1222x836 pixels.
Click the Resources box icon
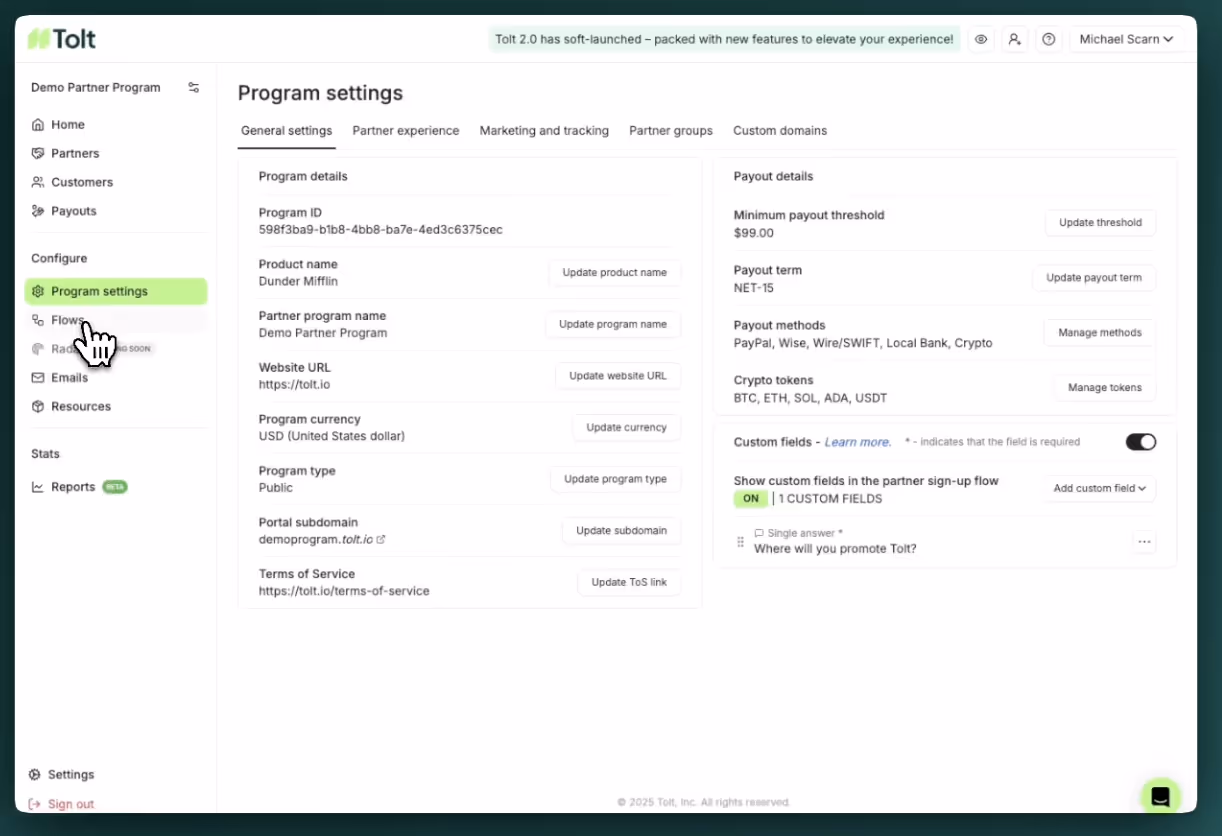pos(38,406)
